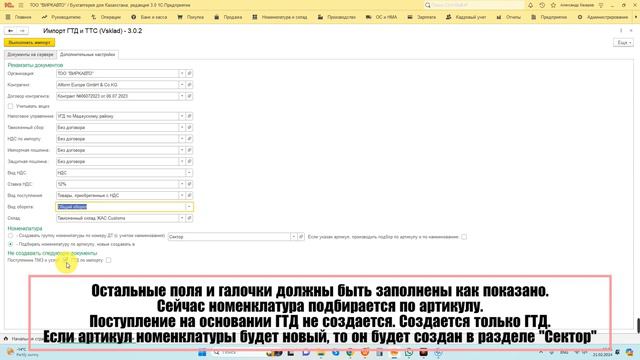Viewport: 640px width, 360px height.
Task: Open the Администрирование section
Action: click(x=603, y=17)
